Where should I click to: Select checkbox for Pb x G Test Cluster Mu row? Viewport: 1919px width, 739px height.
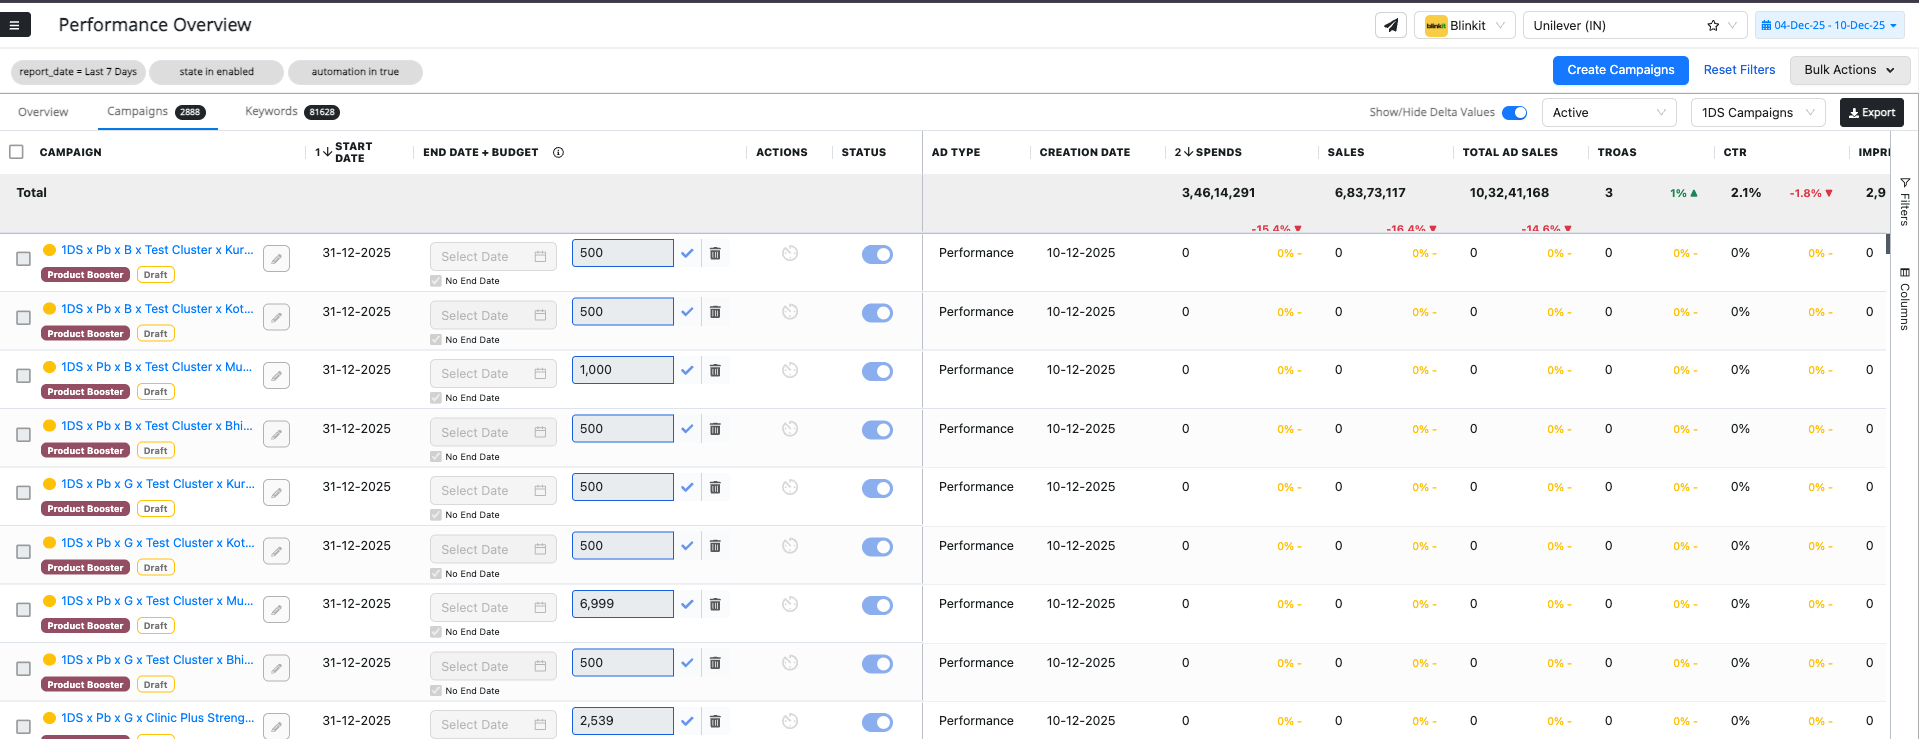23,610
